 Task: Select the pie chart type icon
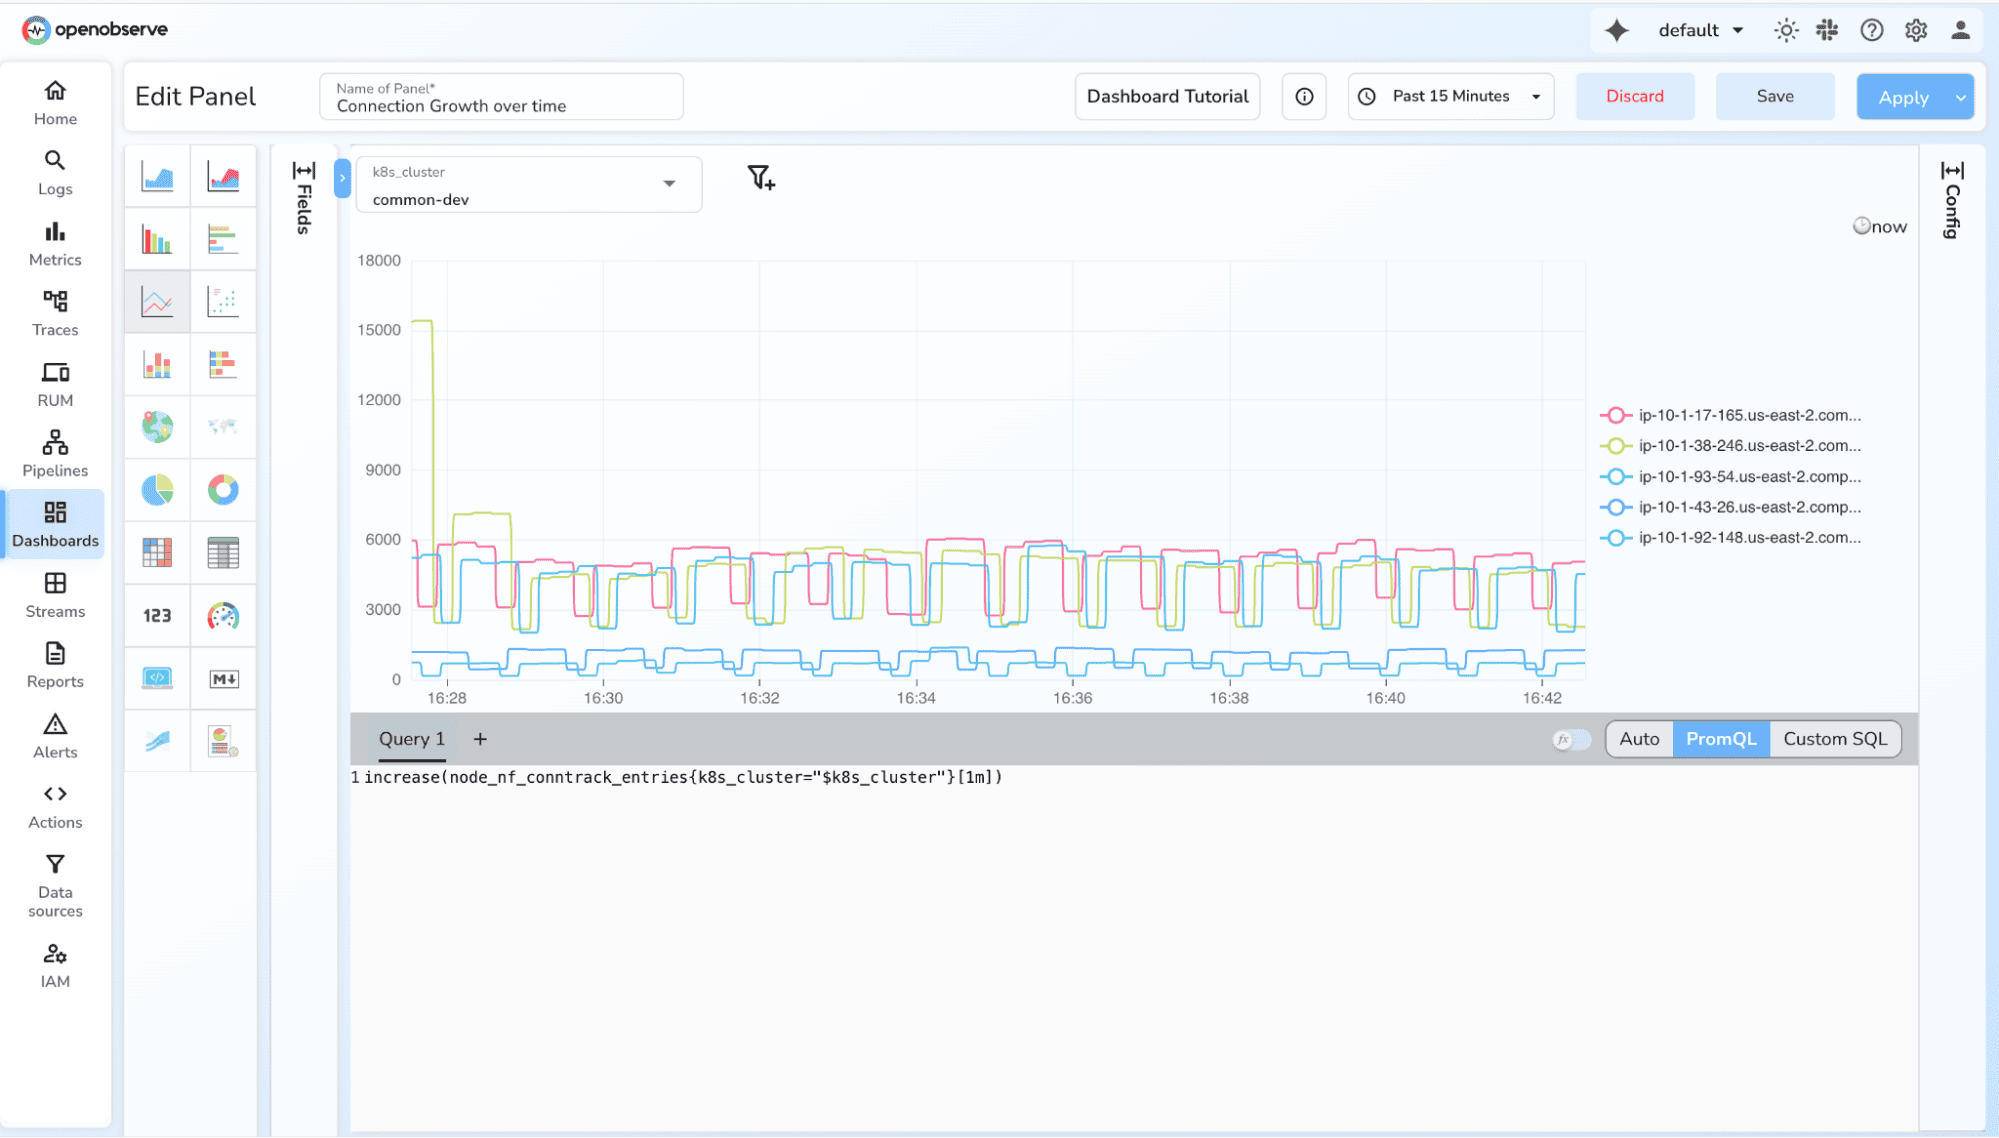(157, 490)
